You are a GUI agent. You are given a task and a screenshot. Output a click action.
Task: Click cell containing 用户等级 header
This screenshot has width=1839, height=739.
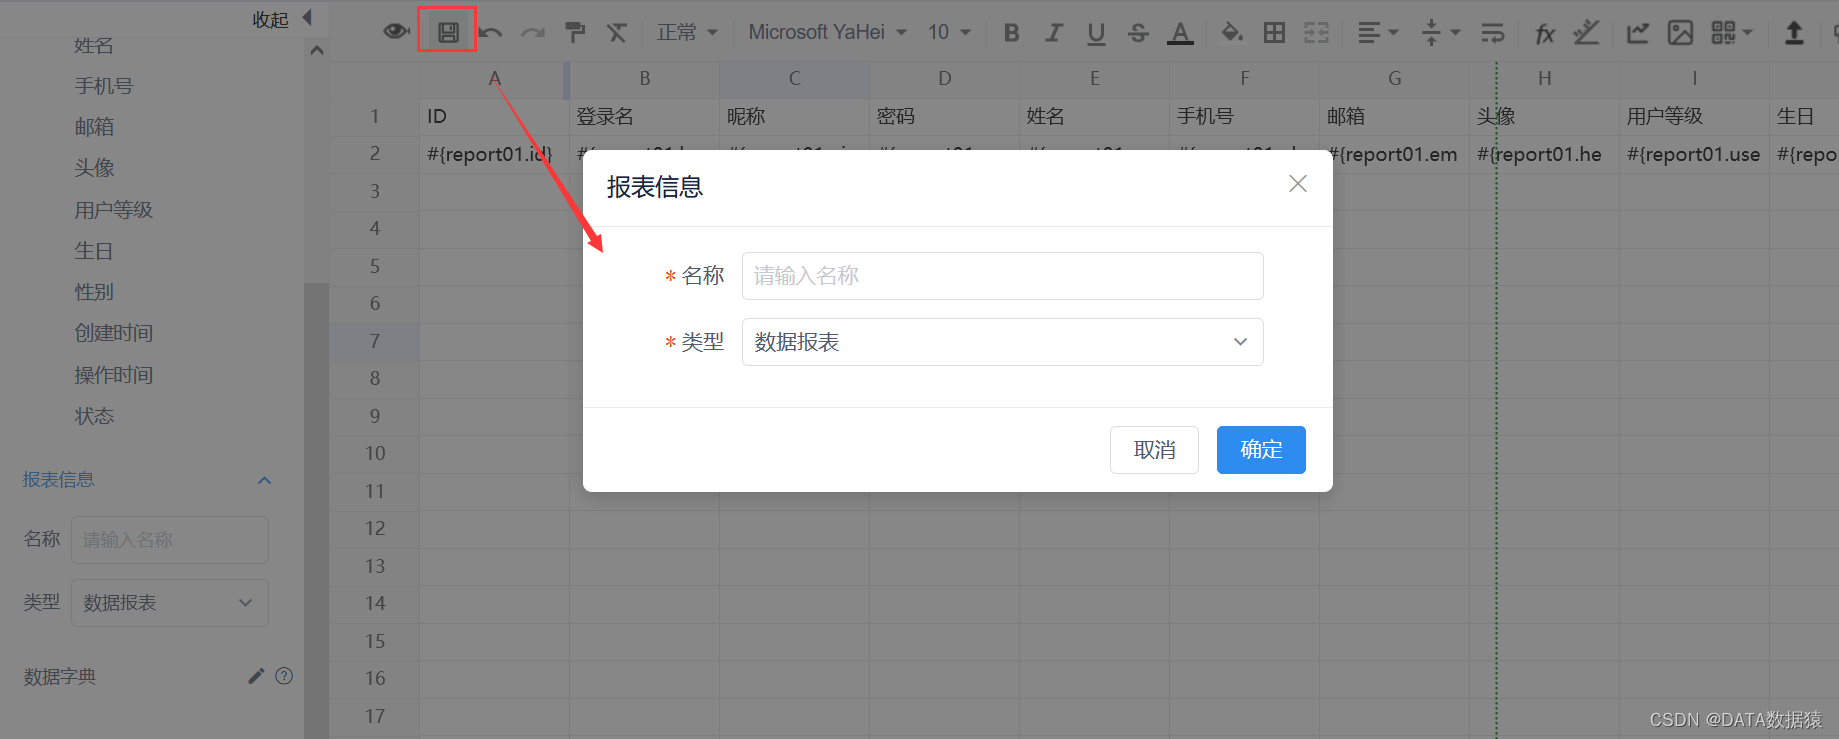coord(1695,116)
